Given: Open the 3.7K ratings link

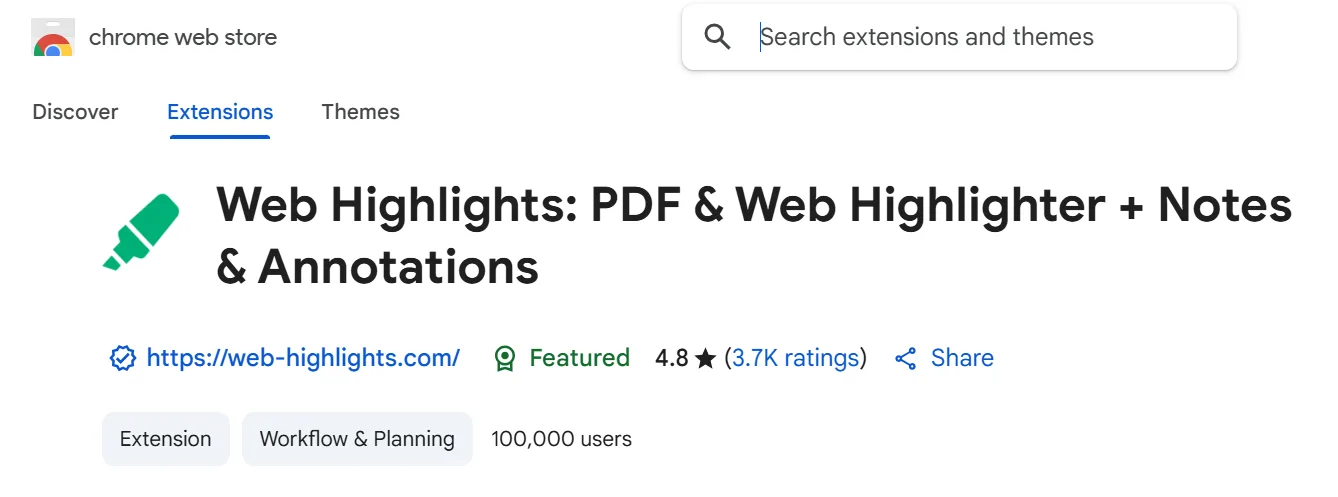Looking at the screenshot, I should (x=796, y=358).
